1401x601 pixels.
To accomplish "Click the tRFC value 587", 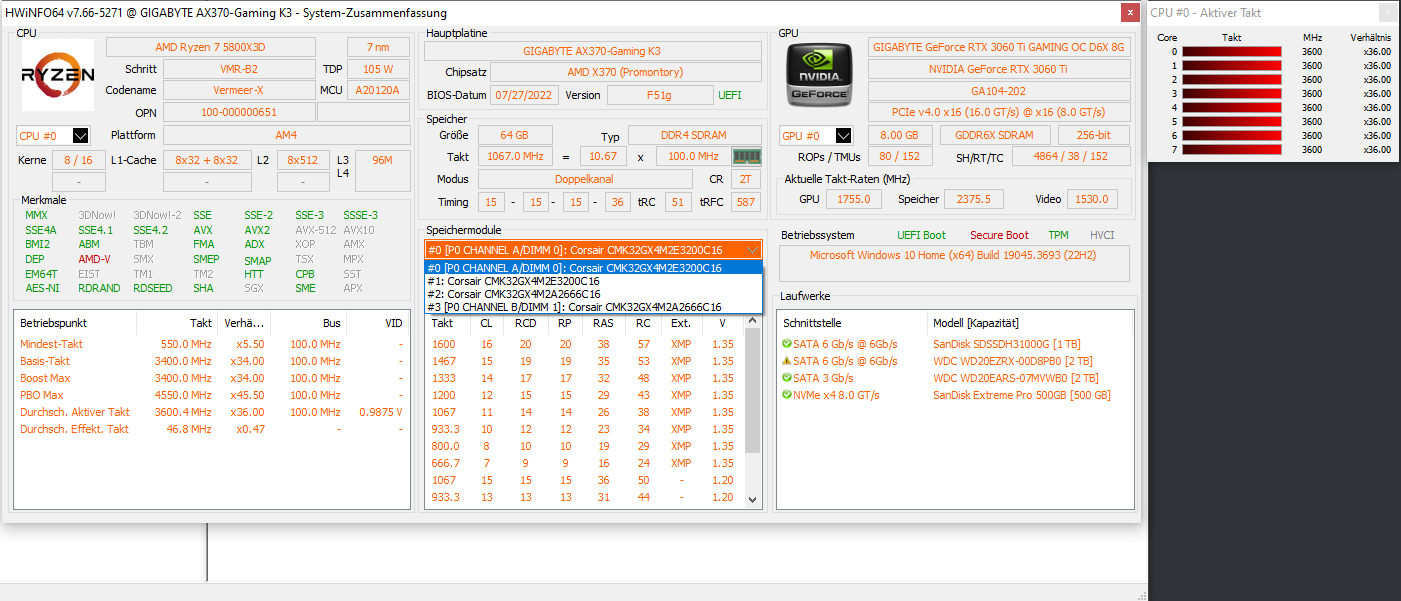I will coord(745,201).
